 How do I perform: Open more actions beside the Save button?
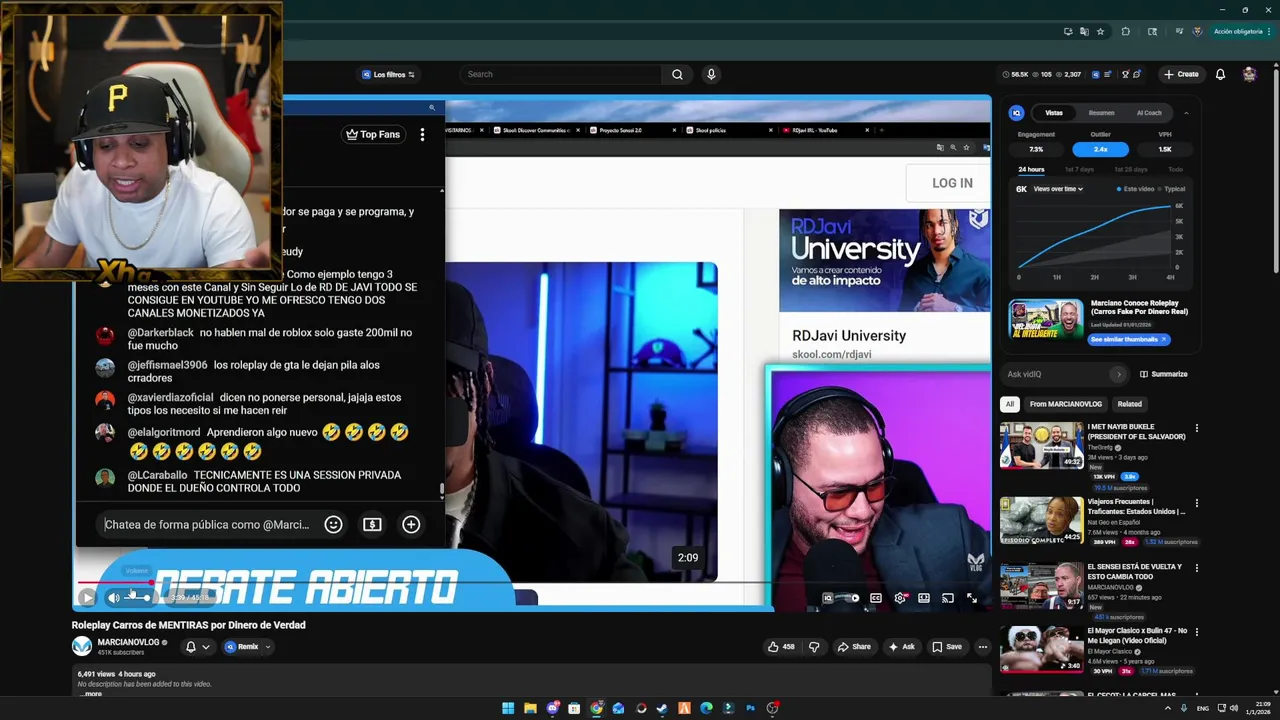tap(982, 647)
